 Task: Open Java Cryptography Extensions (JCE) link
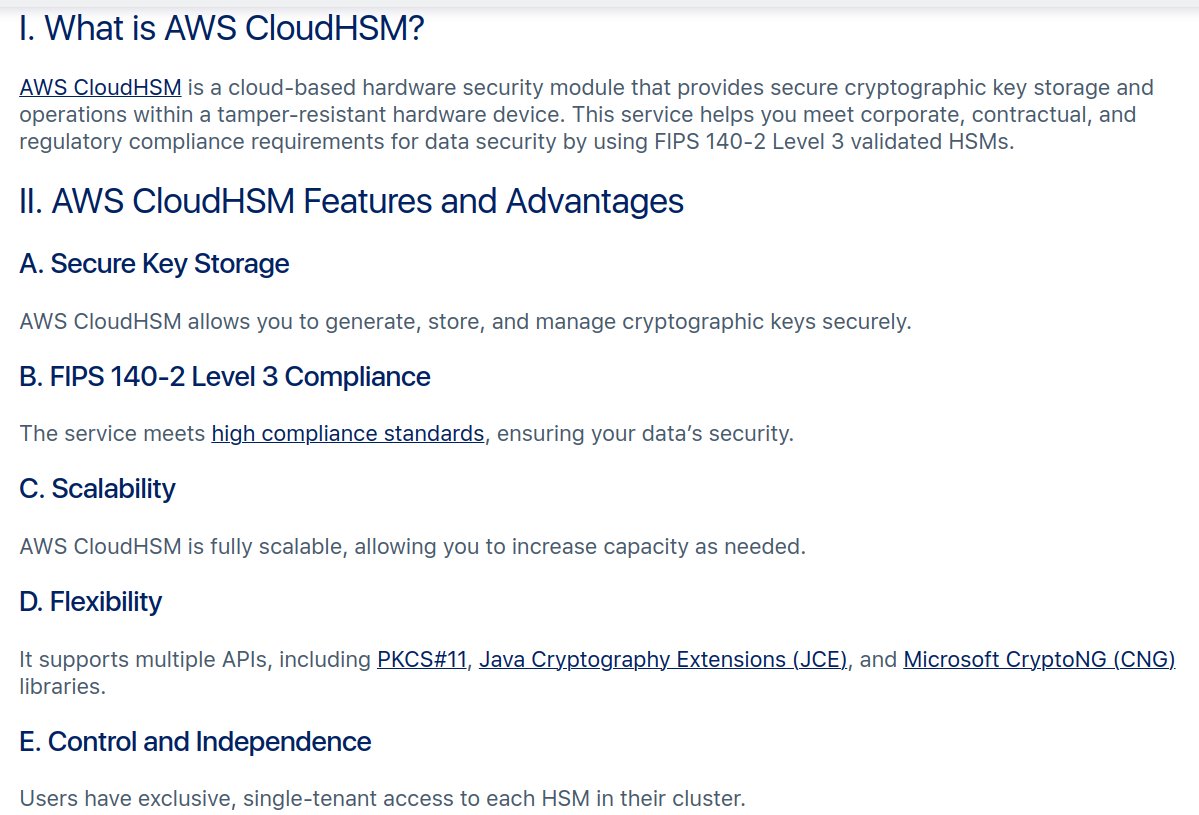pyautogui.click(x=663, y=659)
